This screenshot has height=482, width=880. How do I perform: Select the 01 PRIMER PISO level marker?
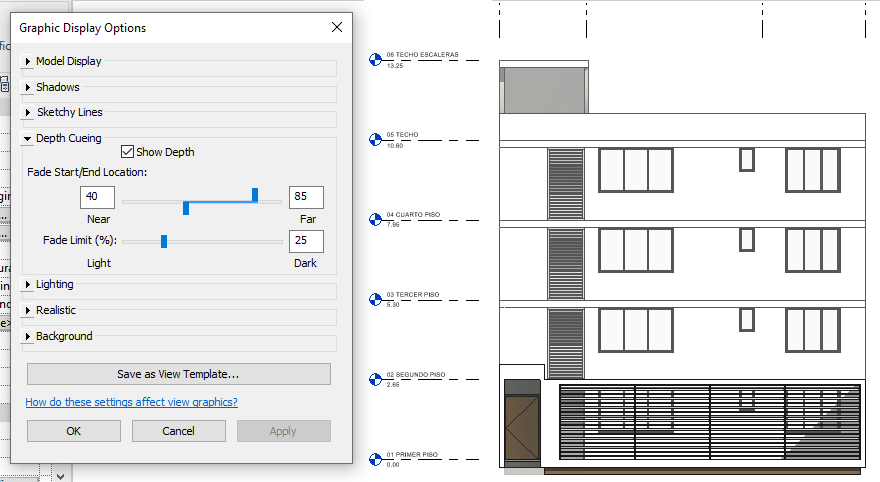point(375,460)
